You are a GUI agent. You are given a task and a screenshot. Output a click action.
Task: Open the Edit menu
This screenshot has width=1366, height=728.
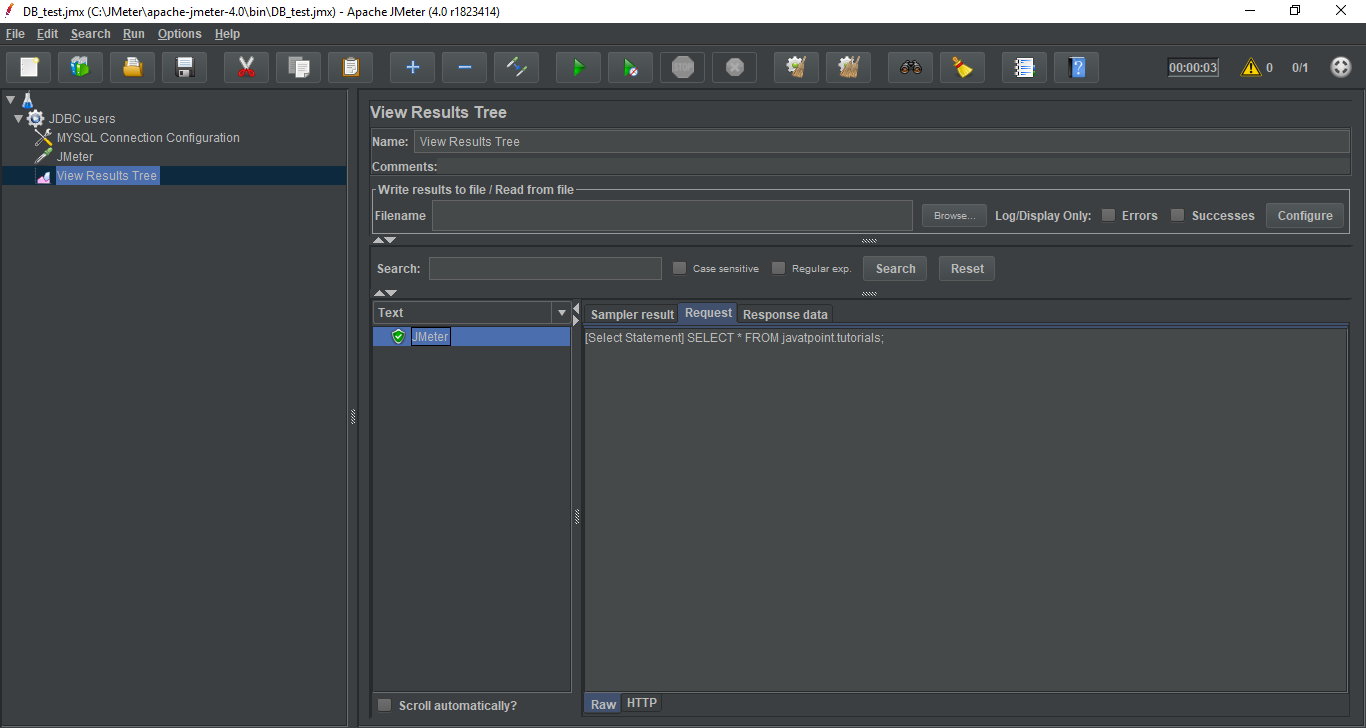[x=47, y=34]
